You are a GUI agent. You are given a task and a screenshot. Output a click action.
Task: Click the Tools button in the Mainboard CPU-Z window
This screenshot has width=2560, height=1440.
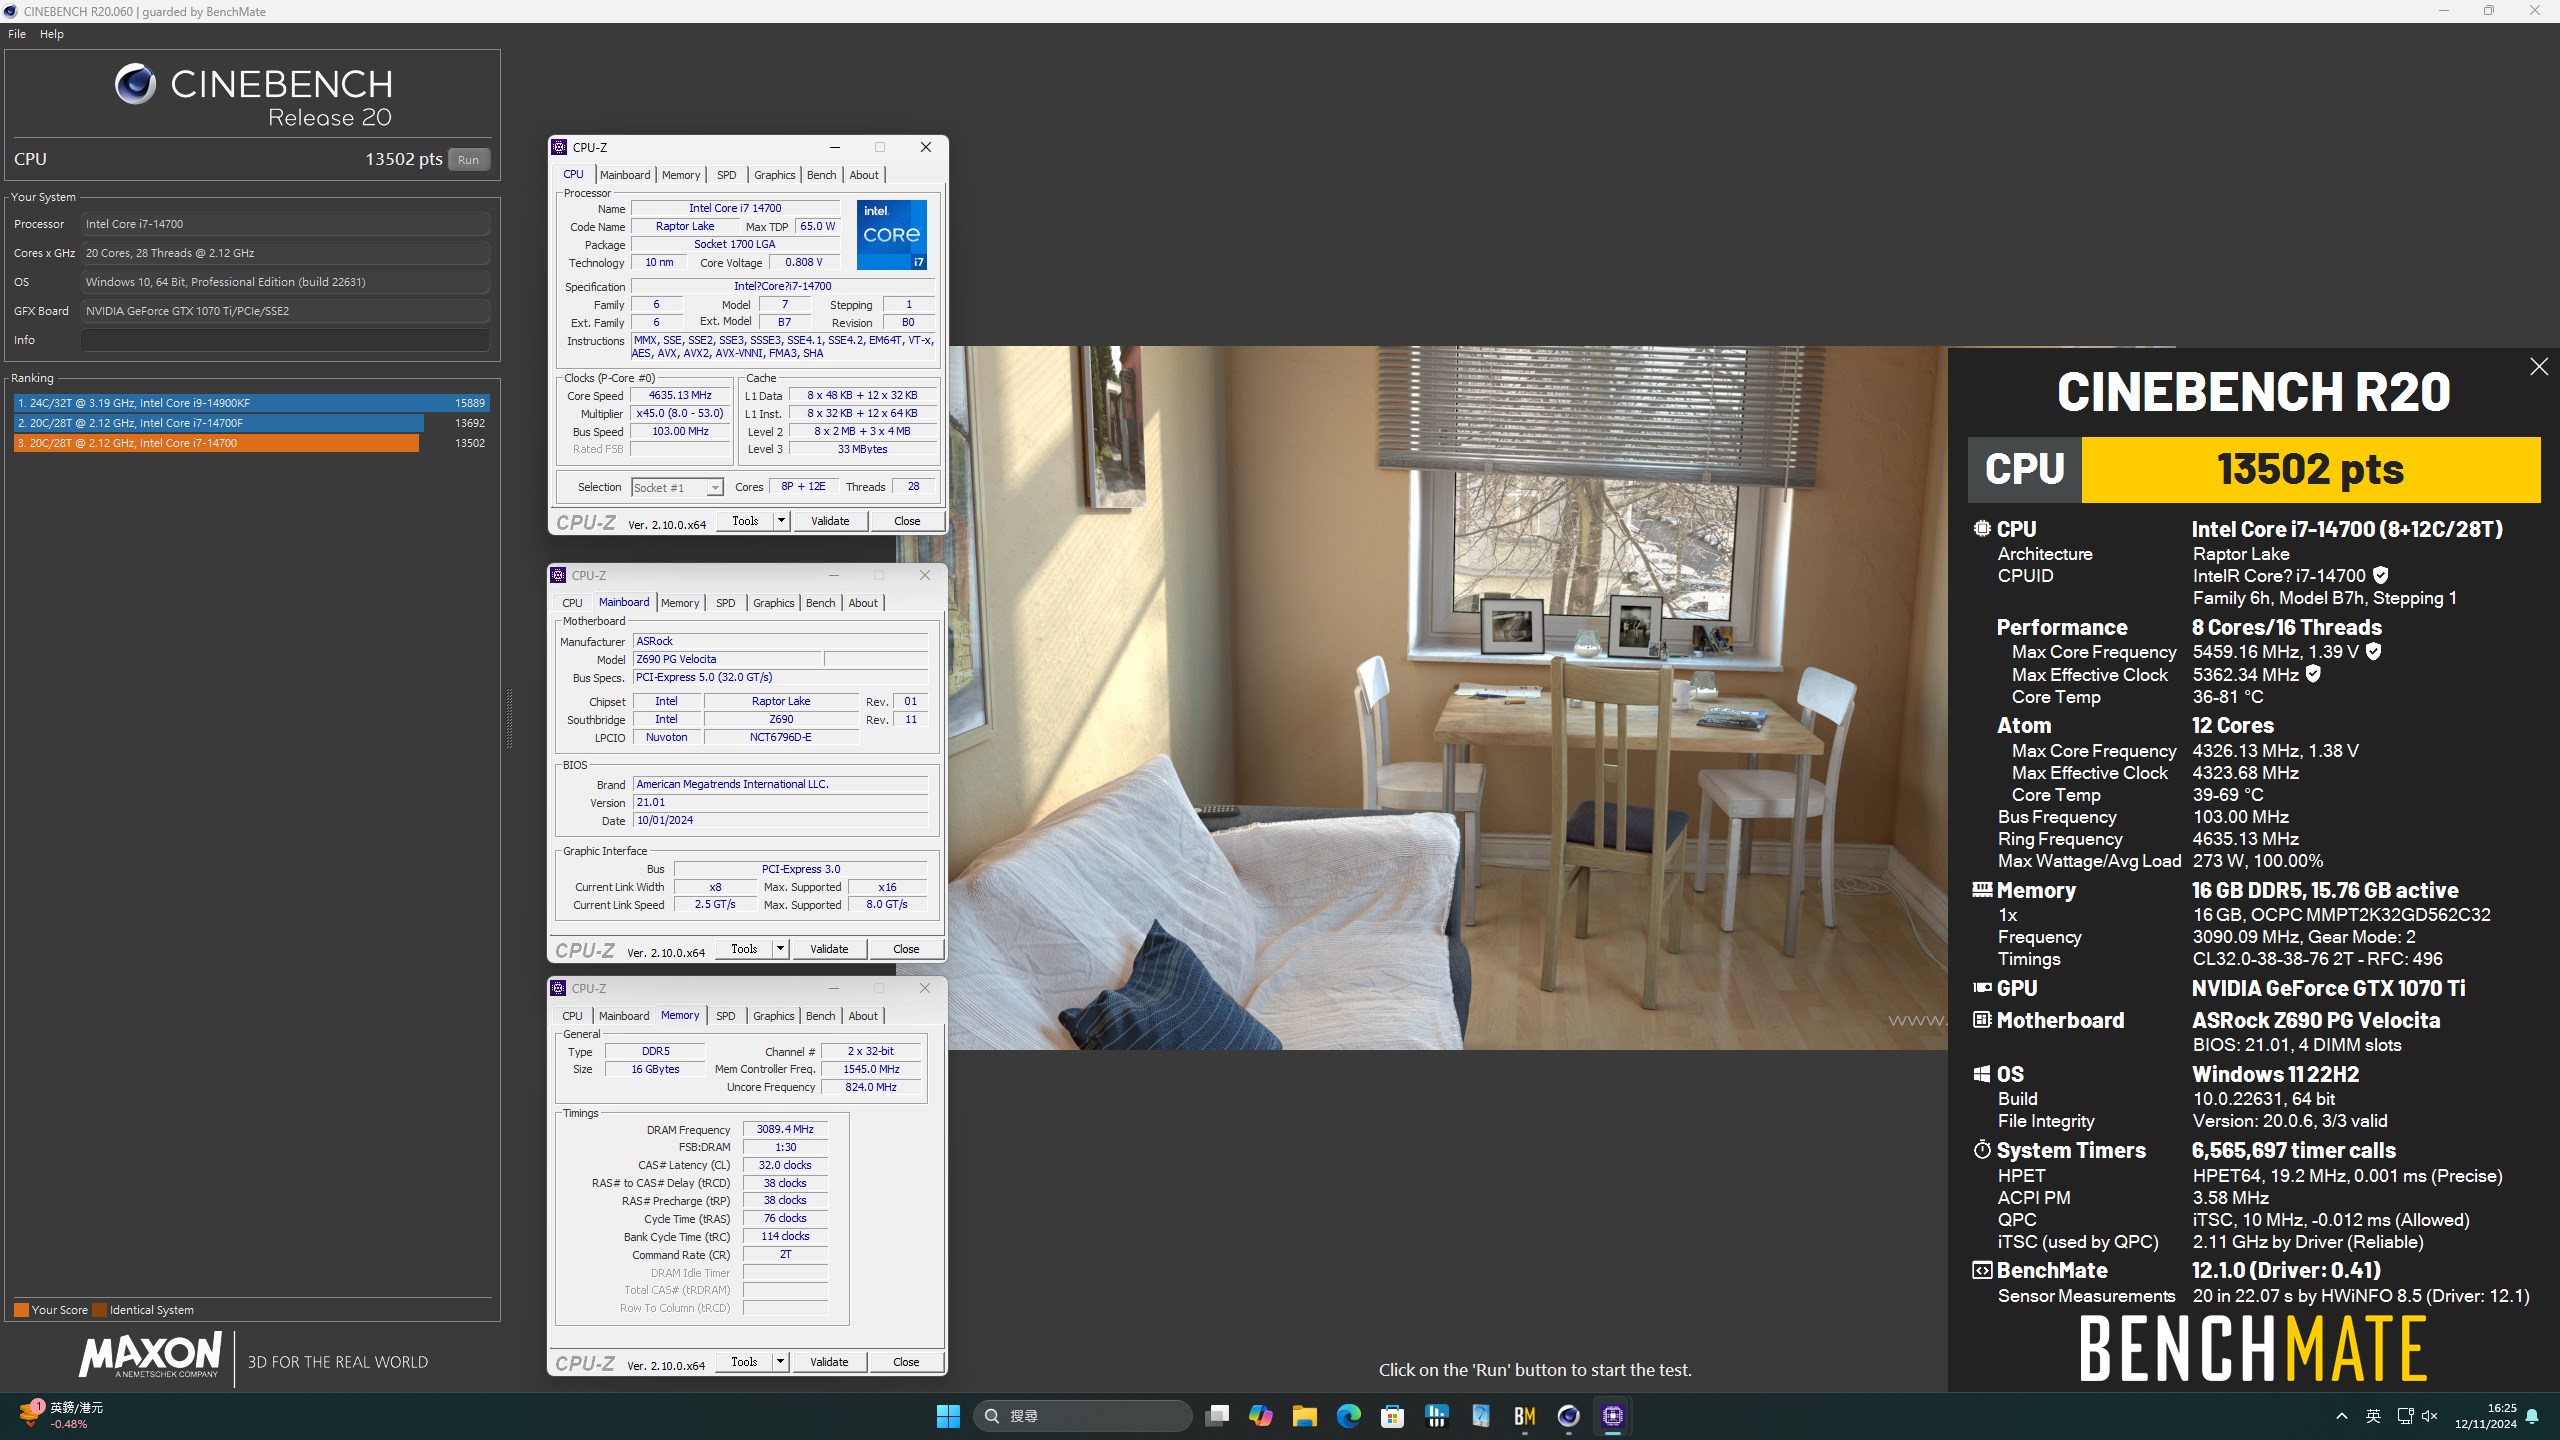(x=744, y=949)
